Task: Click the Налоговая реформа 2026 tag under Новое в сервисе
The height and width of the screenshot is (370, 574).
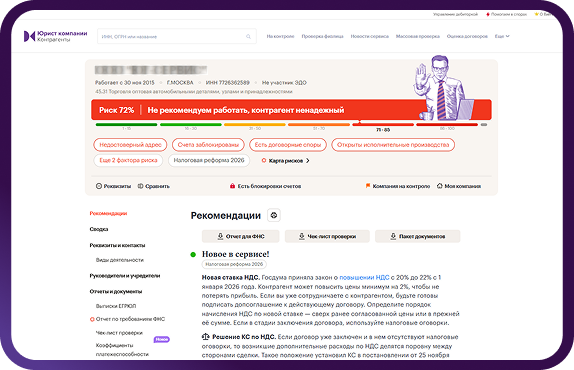Action: pyautogui.click(x=234, y=264)
